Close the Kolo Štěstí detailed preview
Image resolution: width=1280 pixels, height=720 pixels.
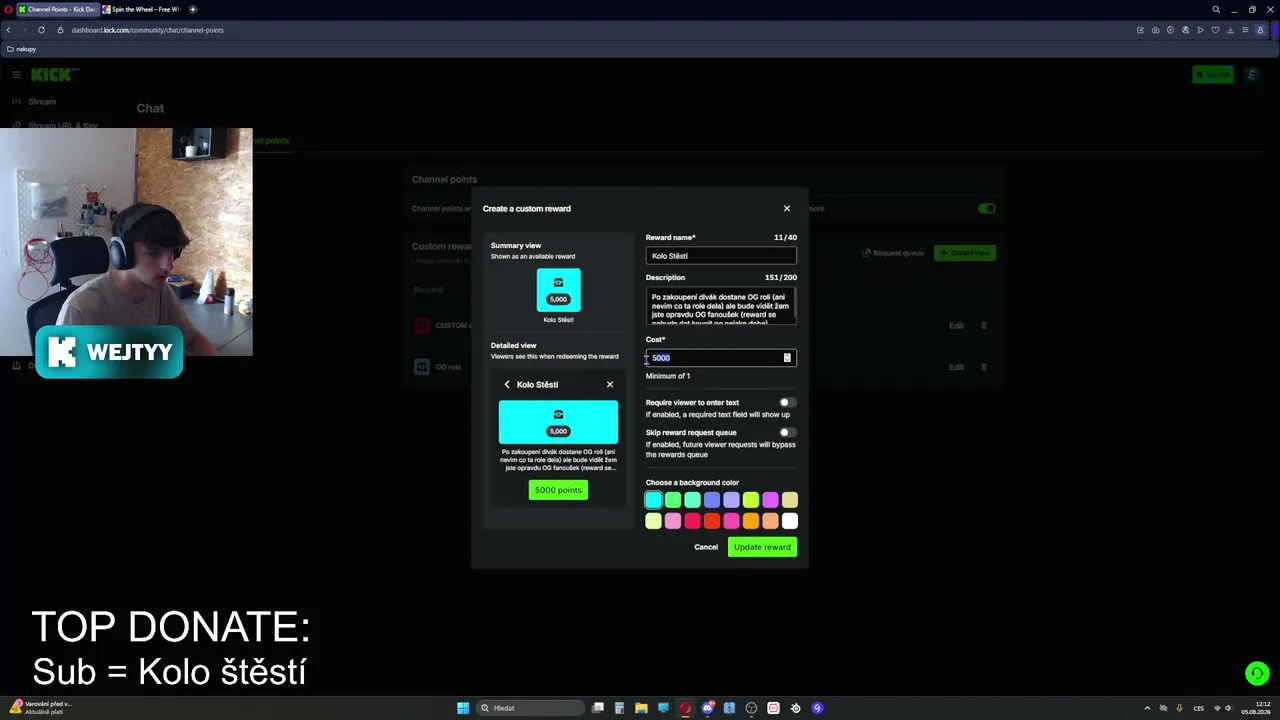[x=610, y=384]
